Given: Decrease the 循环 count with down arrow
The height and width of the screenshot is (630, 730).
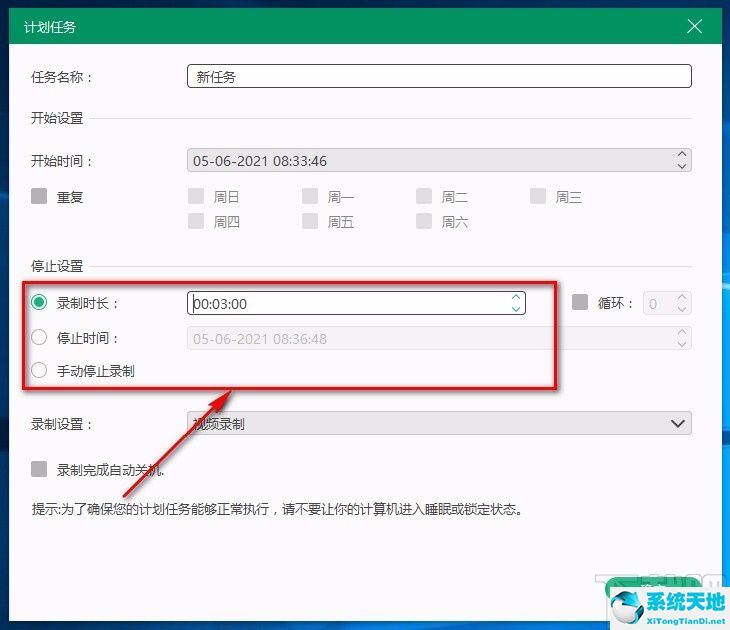Looking at the screenshot, I should pyautogui.click(x=682, y=309).
